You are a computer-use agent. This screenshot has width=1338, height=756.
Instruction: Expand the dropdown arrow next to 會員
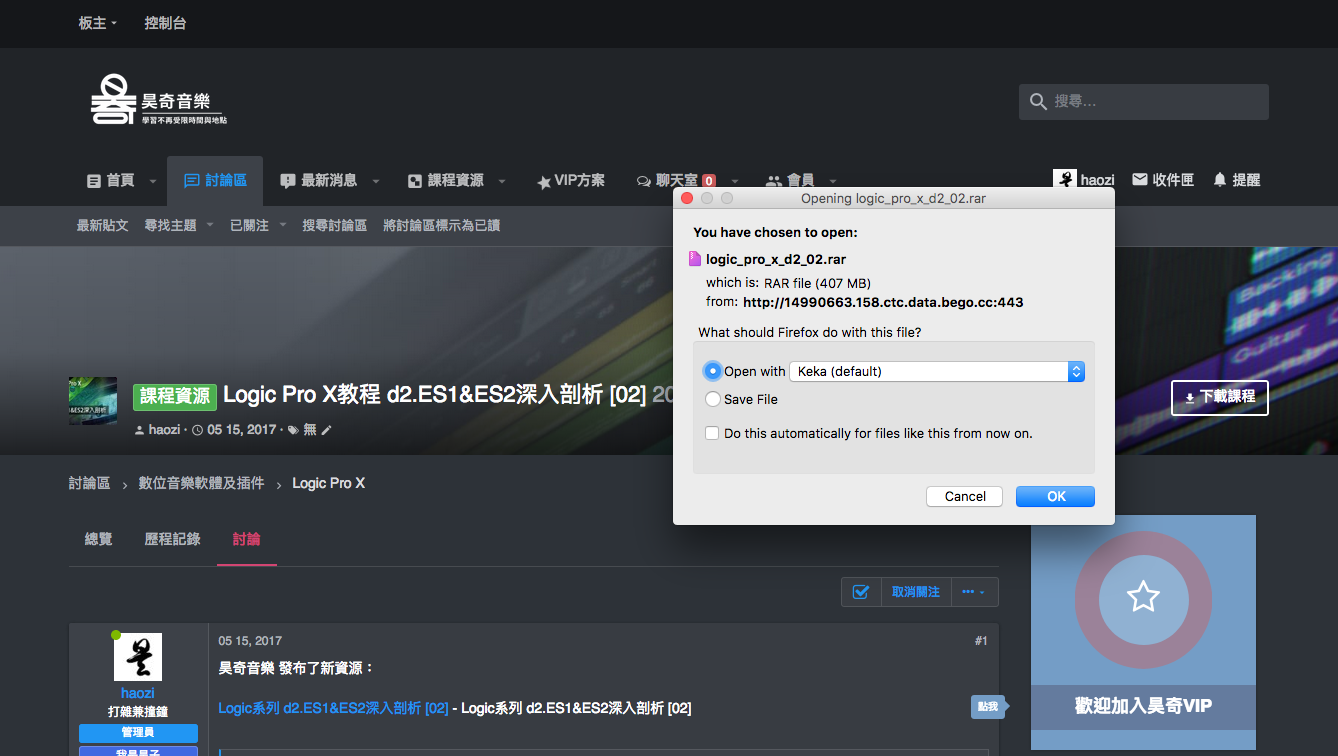coord(833,182)
